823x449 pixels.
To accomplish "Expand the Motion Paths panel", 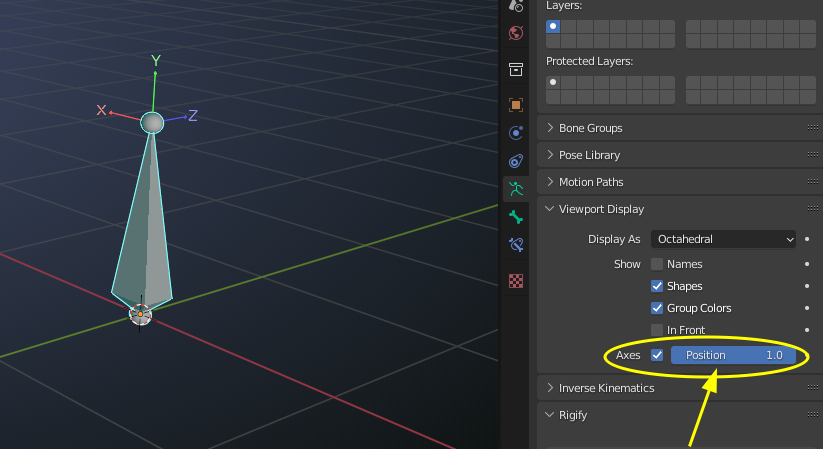I will (x=678, y=182).
